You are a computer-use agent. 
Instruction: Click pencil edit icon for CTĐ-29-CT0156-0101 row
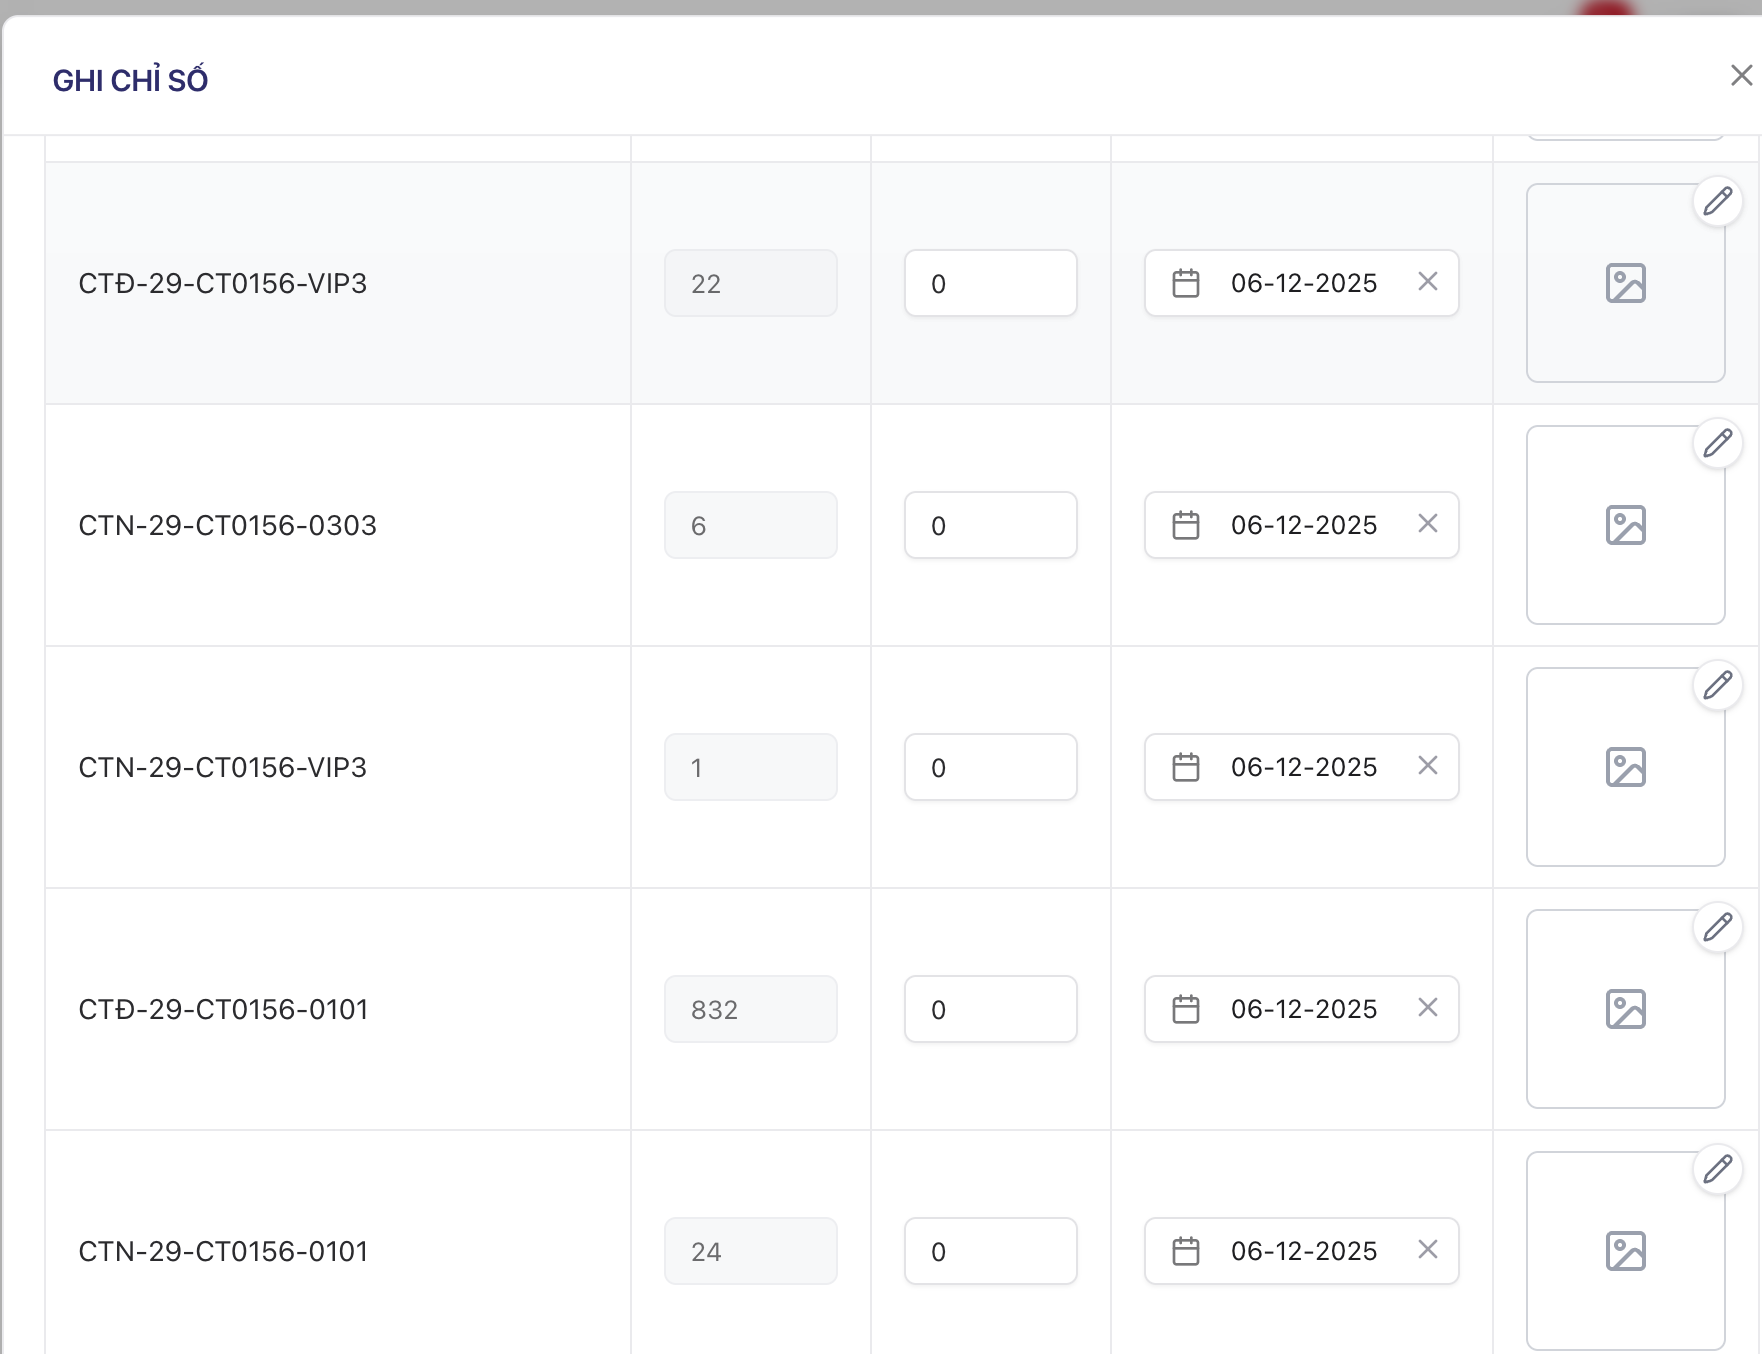click(1717, 927)
